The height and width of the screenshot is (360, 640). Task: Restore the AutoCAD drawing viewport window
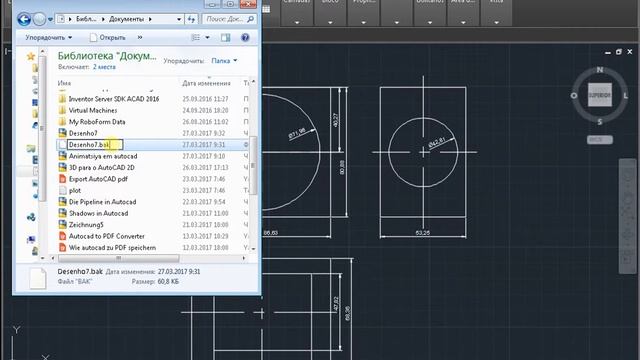click(619, 52)
